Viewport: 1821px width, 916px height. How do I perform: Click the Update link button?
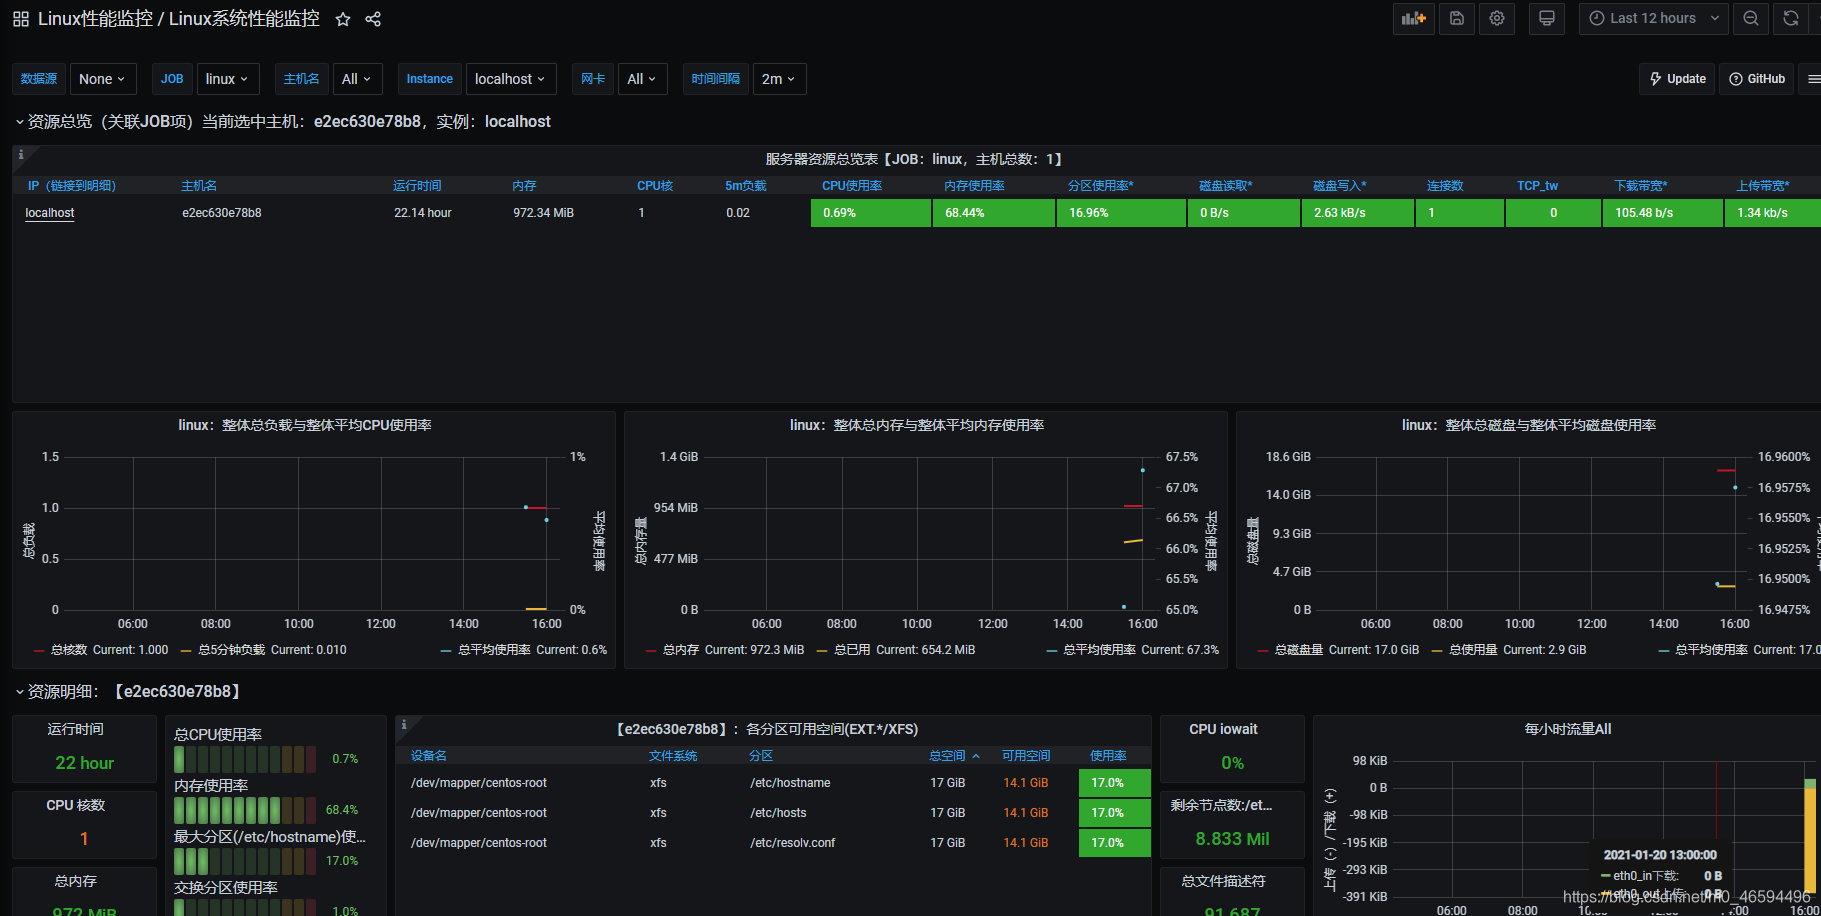click(x=1677, y=79)
